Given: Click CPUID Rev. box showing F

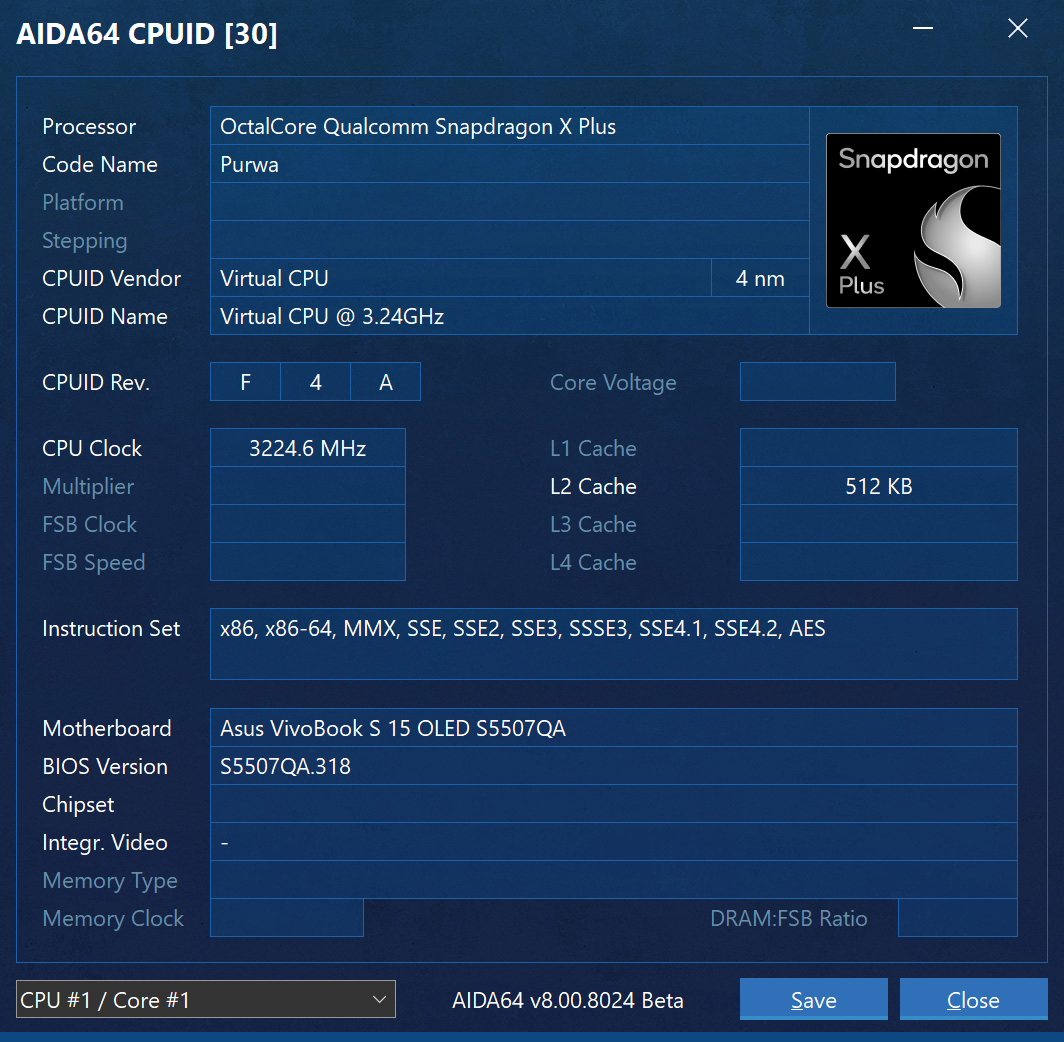Looking at the screenshot, I should point(245,382).
